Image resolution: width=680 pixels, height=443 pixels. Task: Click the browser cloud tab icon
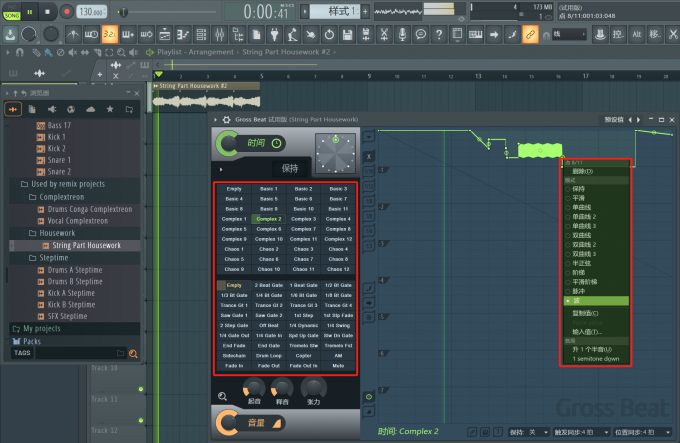91,109
